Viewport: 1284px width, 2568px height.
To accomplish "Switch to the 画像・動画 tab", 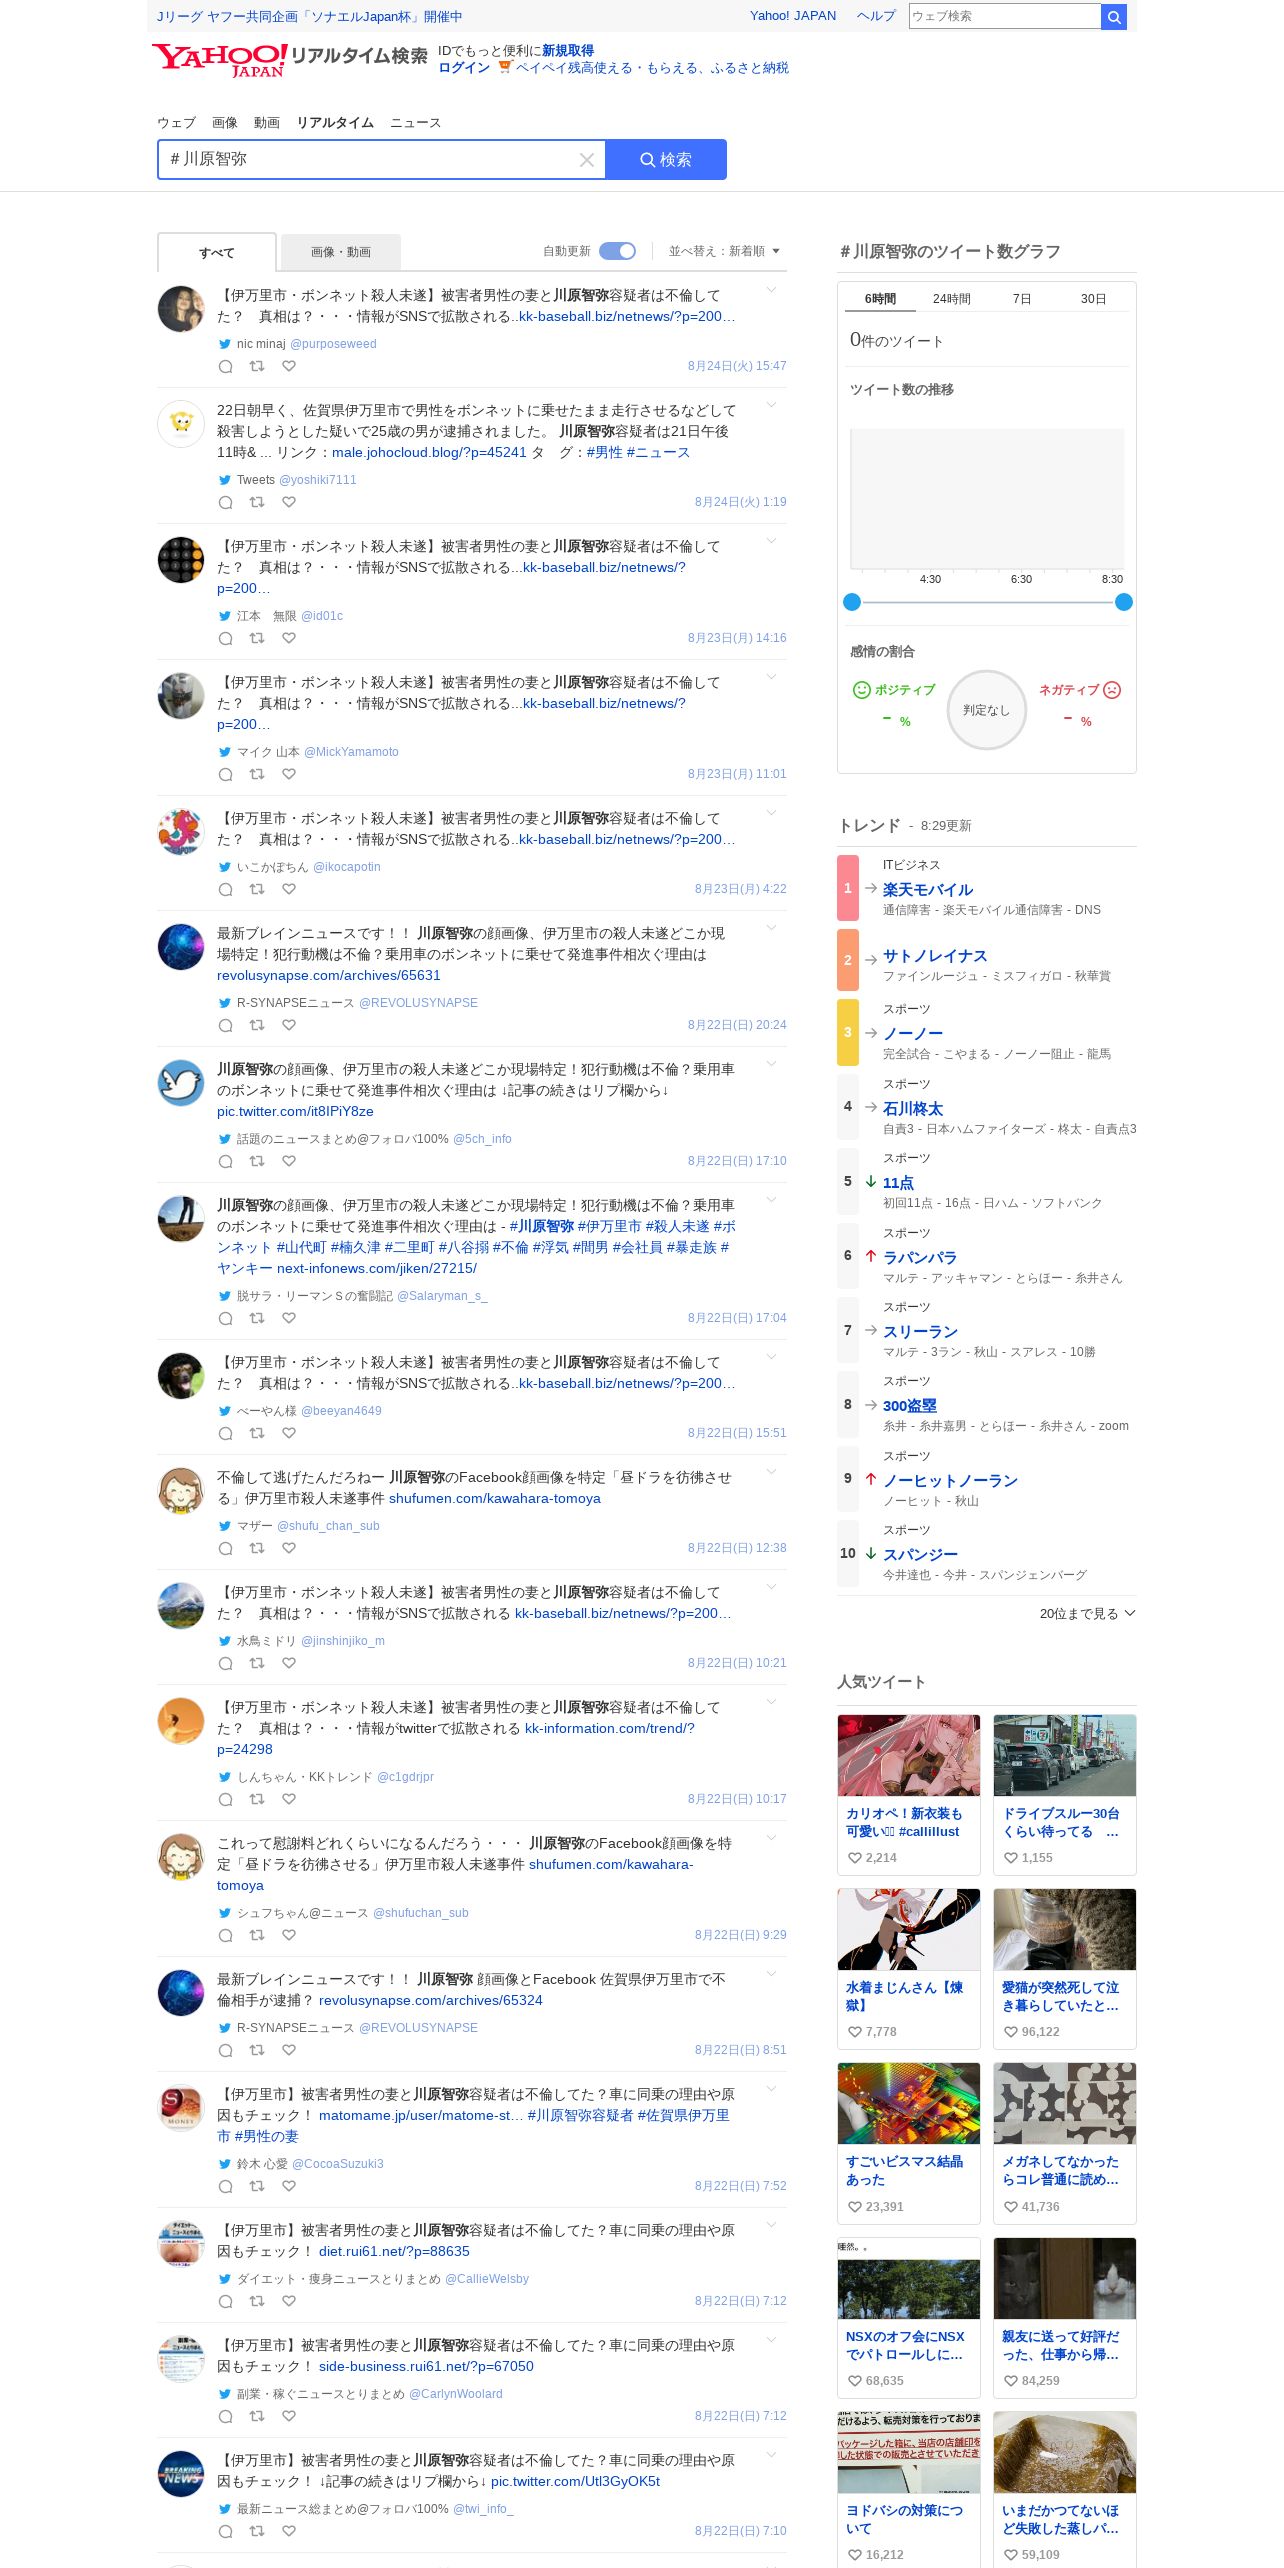I will (341, 252).
